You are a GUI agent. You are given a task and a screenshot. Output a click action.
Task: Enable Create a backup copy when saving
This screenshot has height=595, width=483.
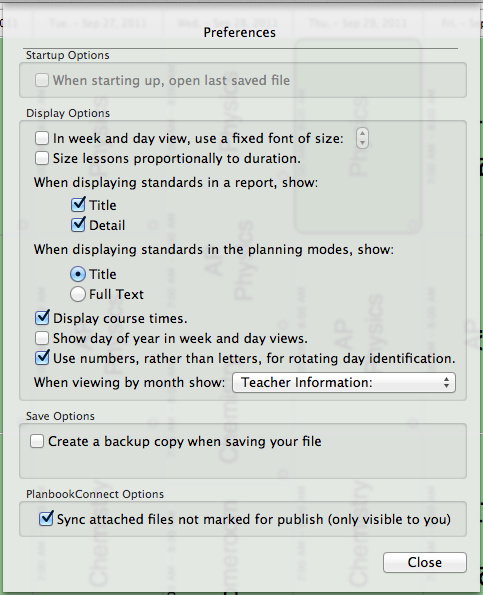tap(37, 441)
